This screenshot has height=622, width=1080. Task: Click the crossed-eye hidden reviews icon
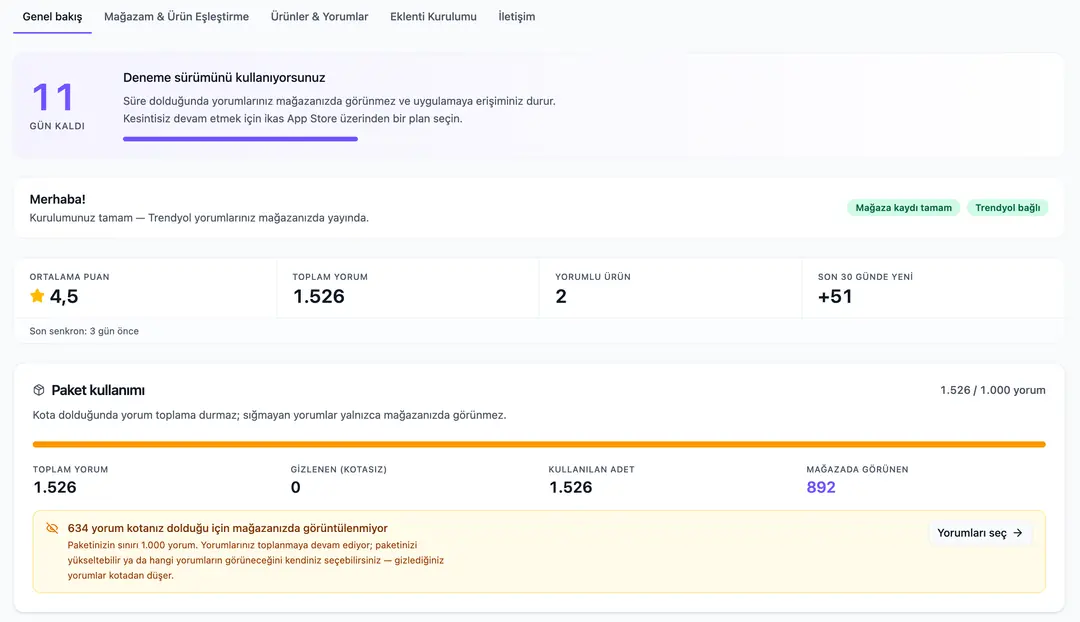pos(52,528)
